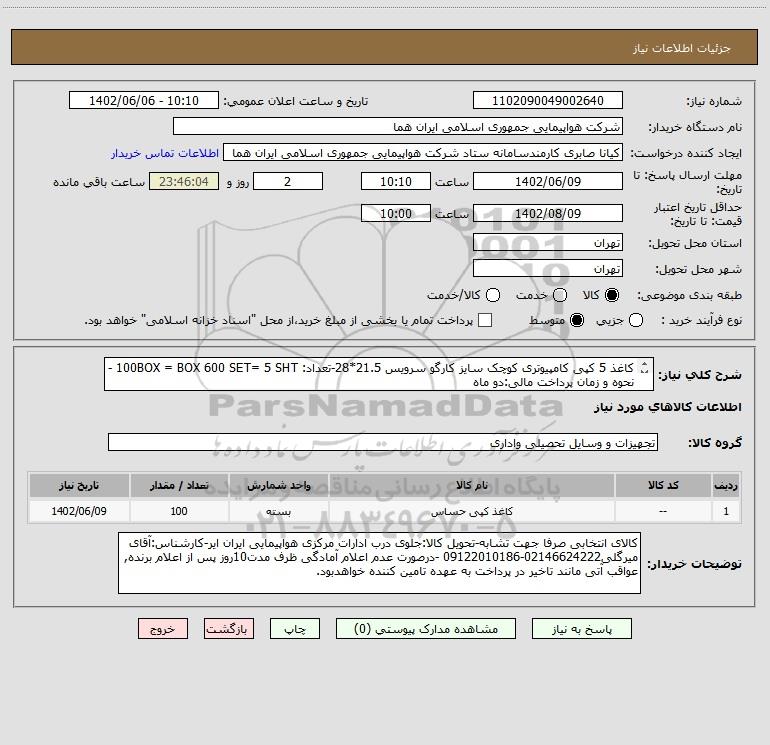Click the quantity cell 100
770x745 pixels.
(179, 511)
